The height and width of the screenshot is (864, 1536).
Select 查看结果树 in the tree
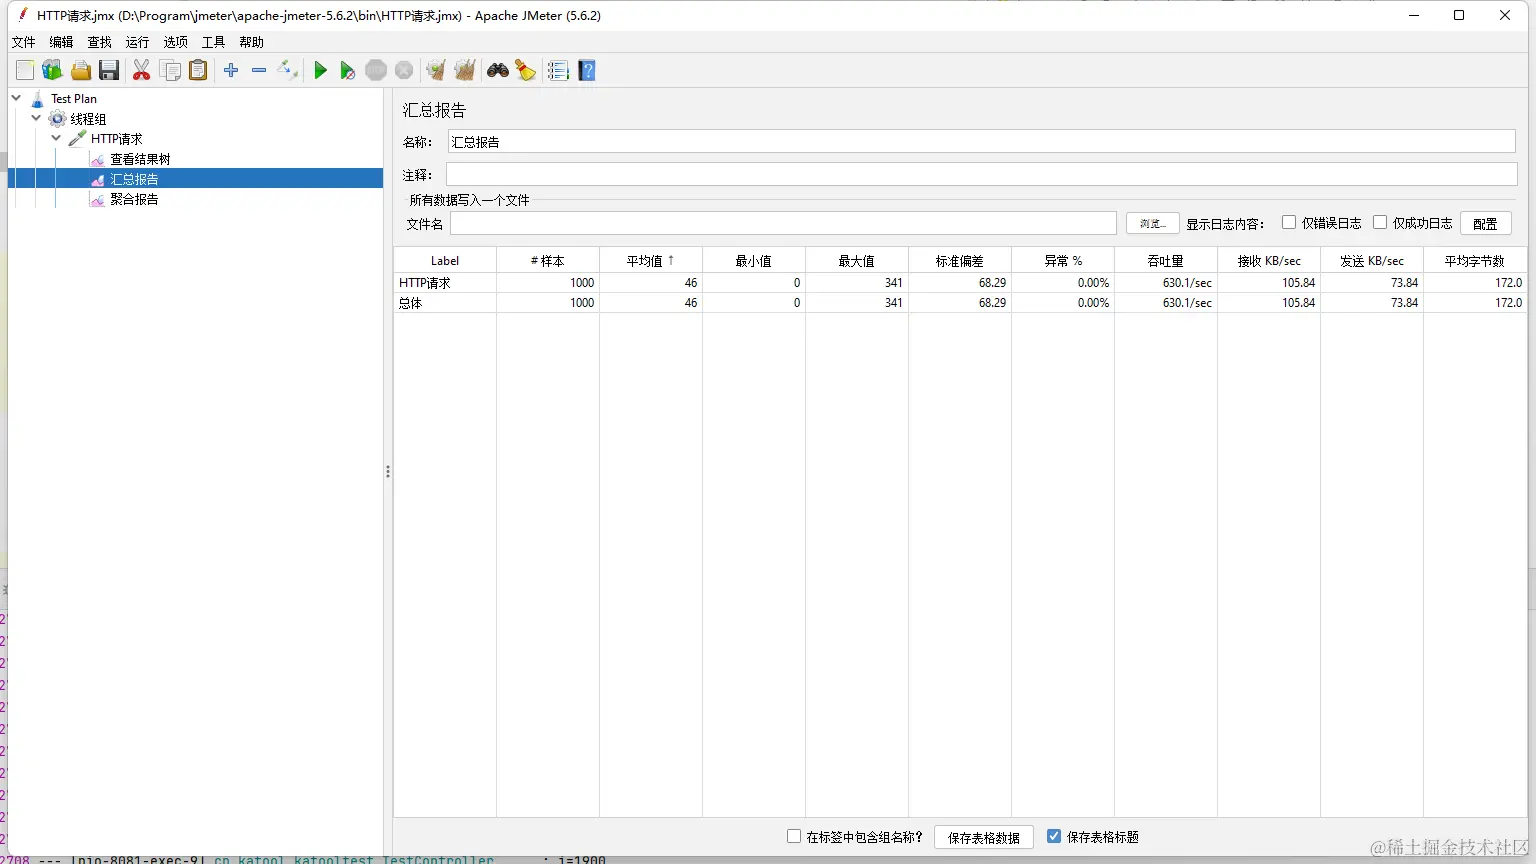(140, 159)
